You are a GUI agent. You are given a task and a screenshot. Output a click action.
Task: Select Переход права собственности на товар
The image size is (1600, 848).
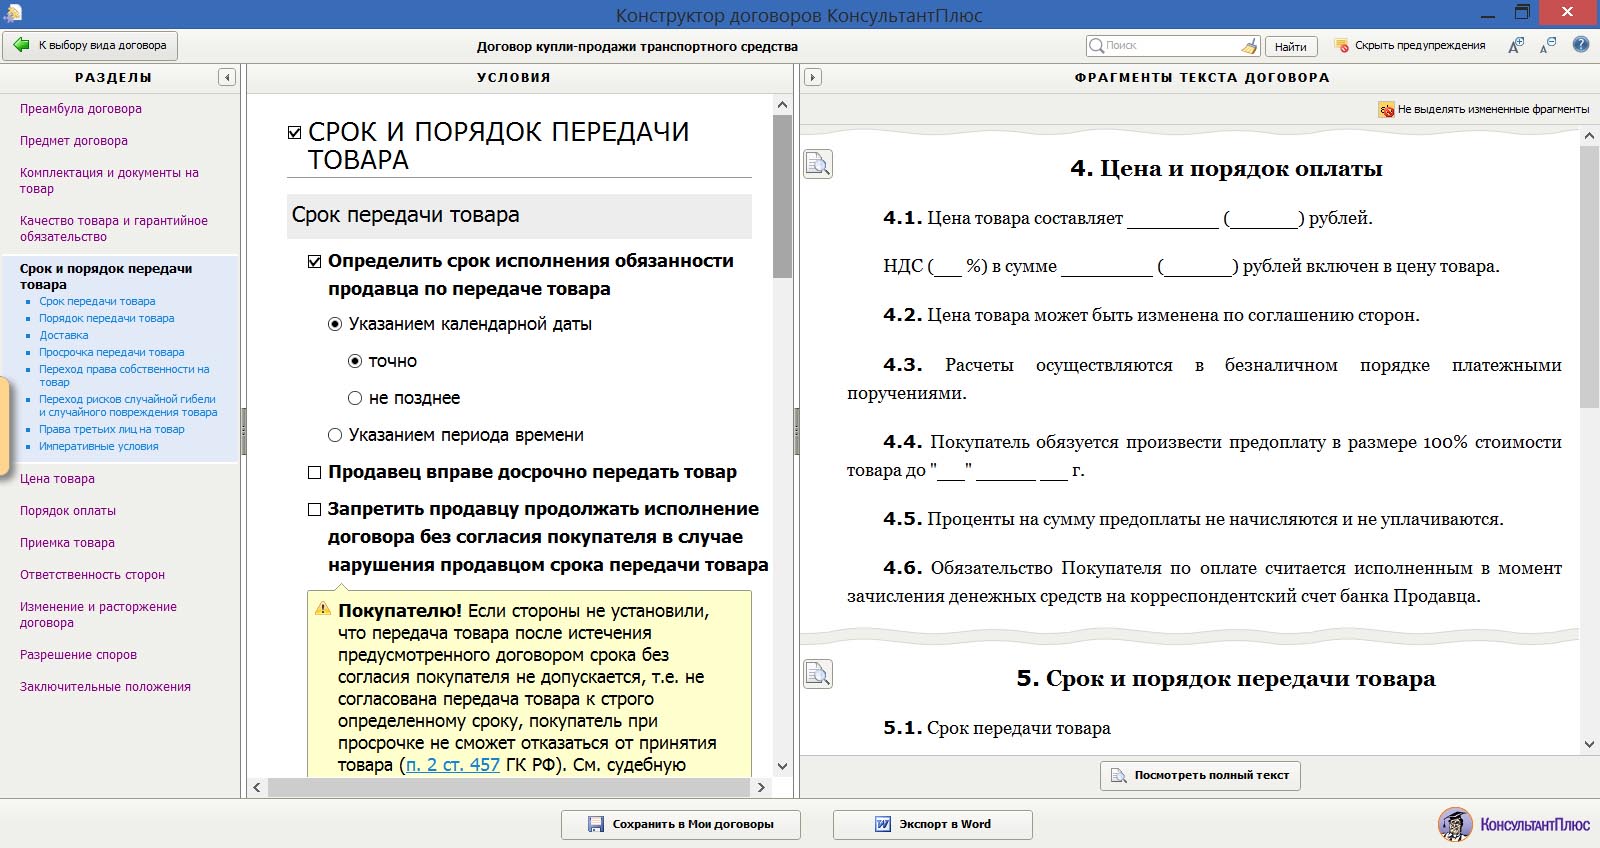point(124,376)
